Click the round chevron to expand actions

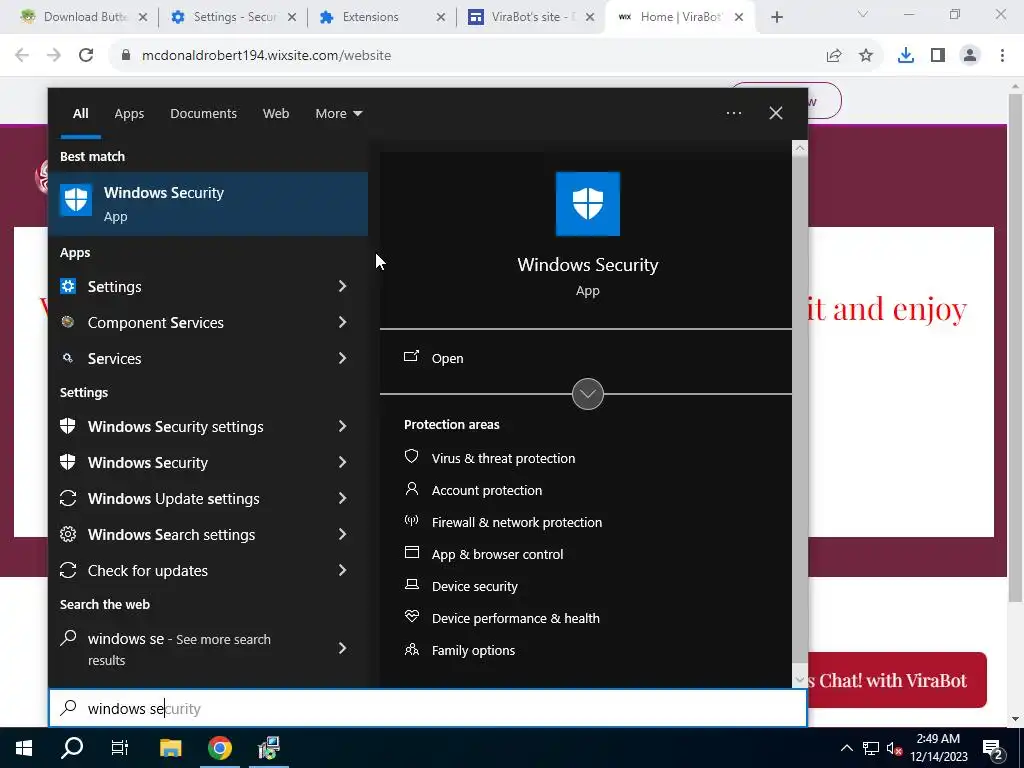tap(587, 394)
